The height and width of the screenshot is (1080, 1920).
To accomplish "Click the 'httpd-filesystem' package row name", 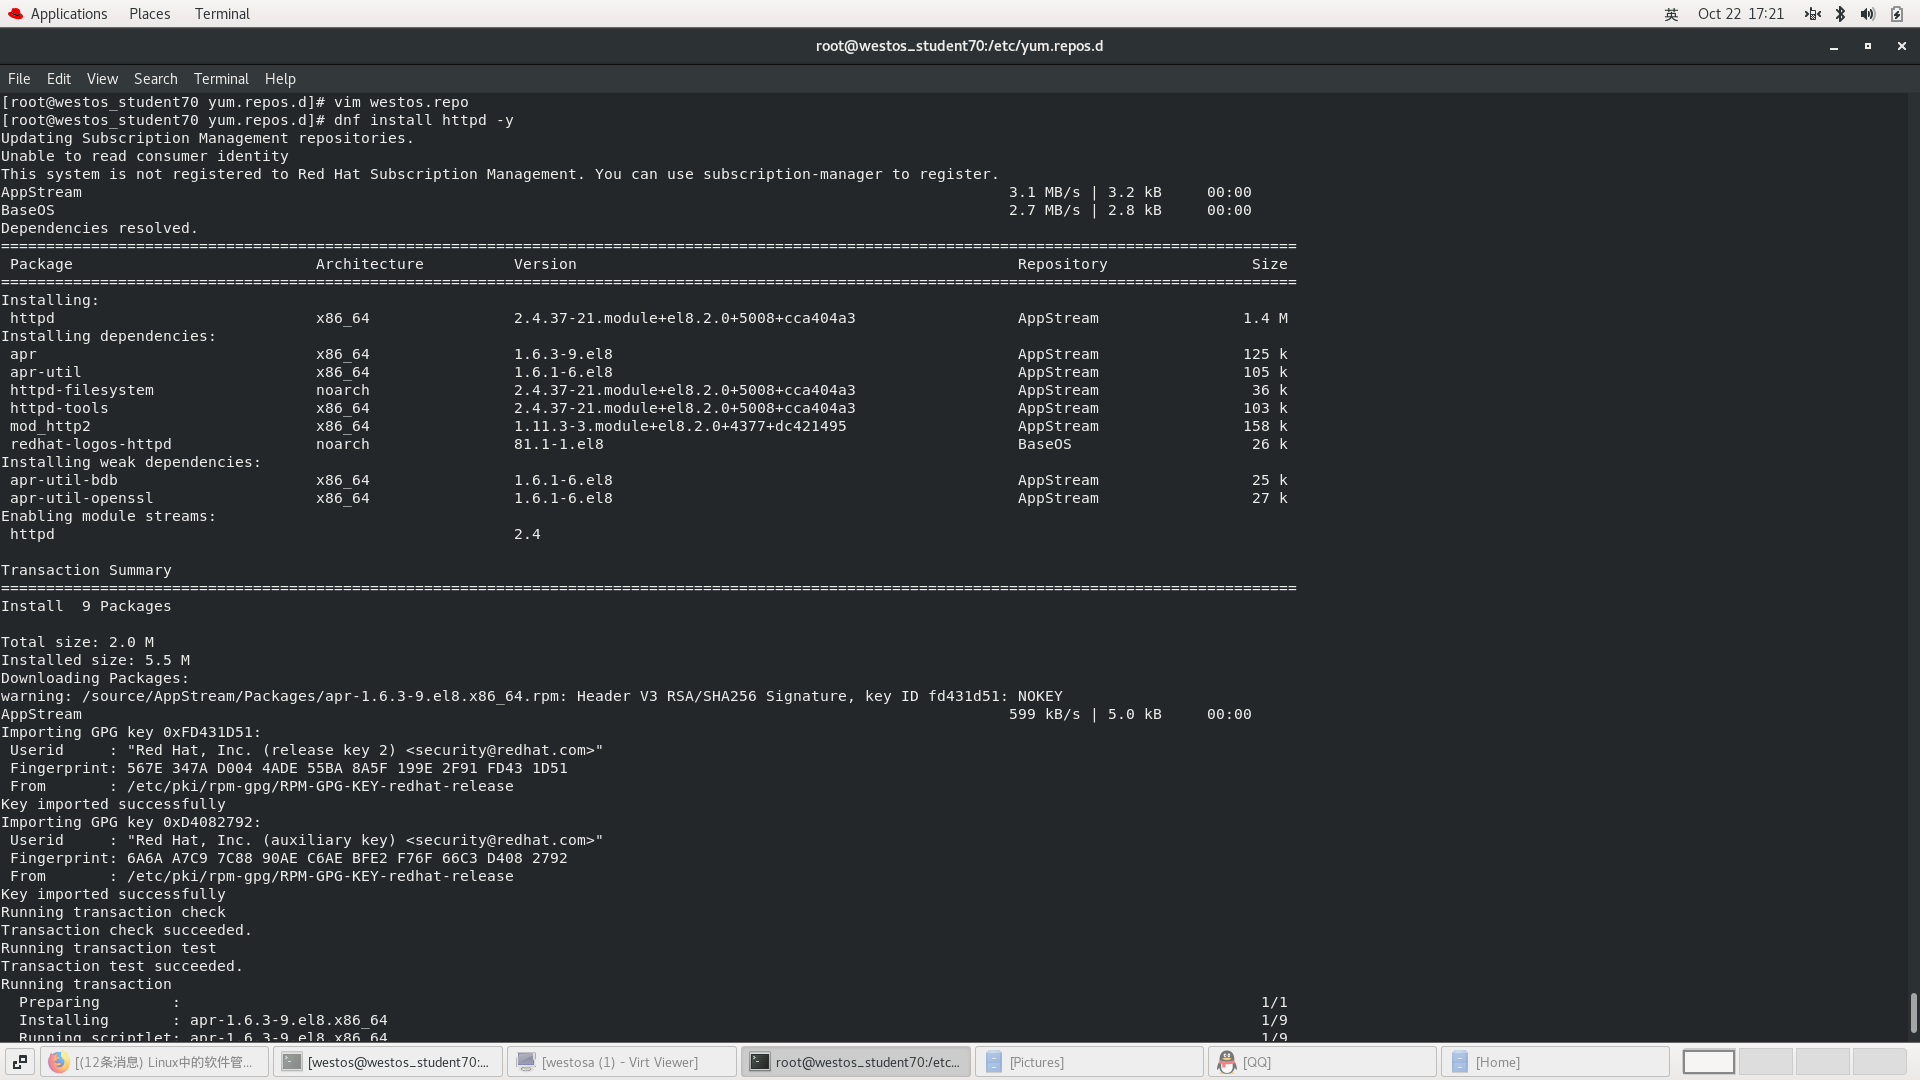I will point(82,390).
